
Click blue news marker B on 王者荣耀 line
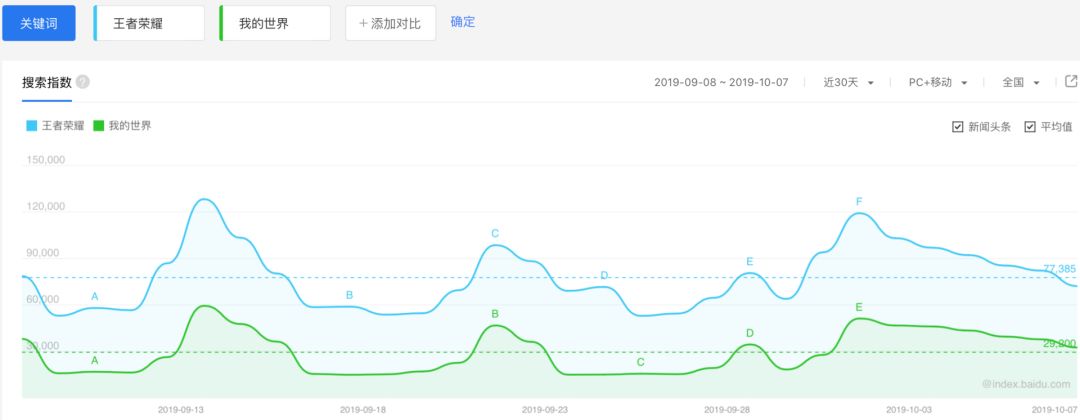pyautogui.click(x=349, y=295)
